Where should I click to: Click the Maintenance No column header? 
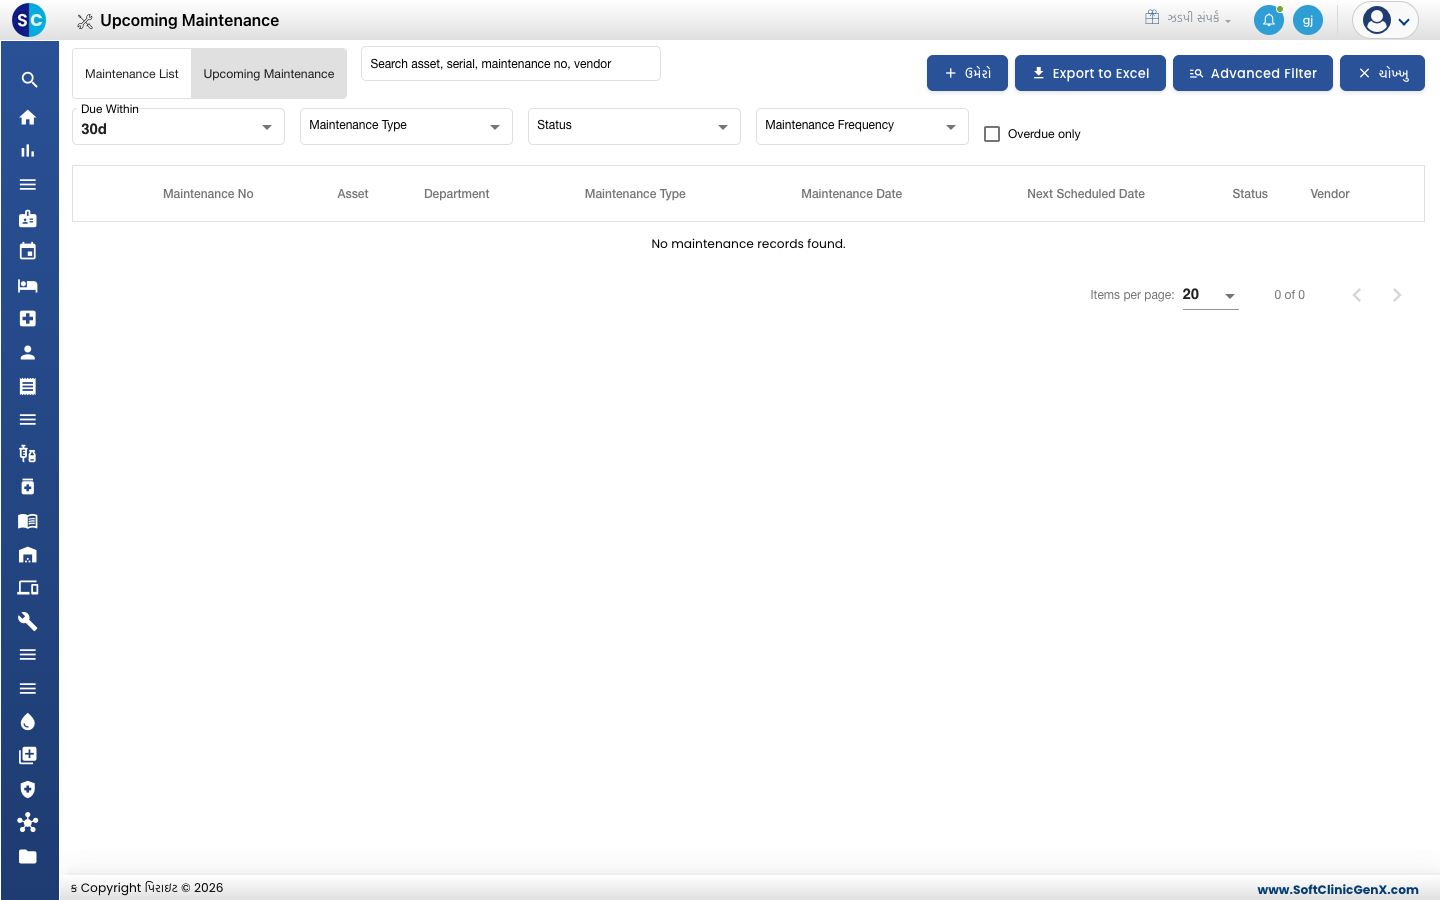[208, 194]
